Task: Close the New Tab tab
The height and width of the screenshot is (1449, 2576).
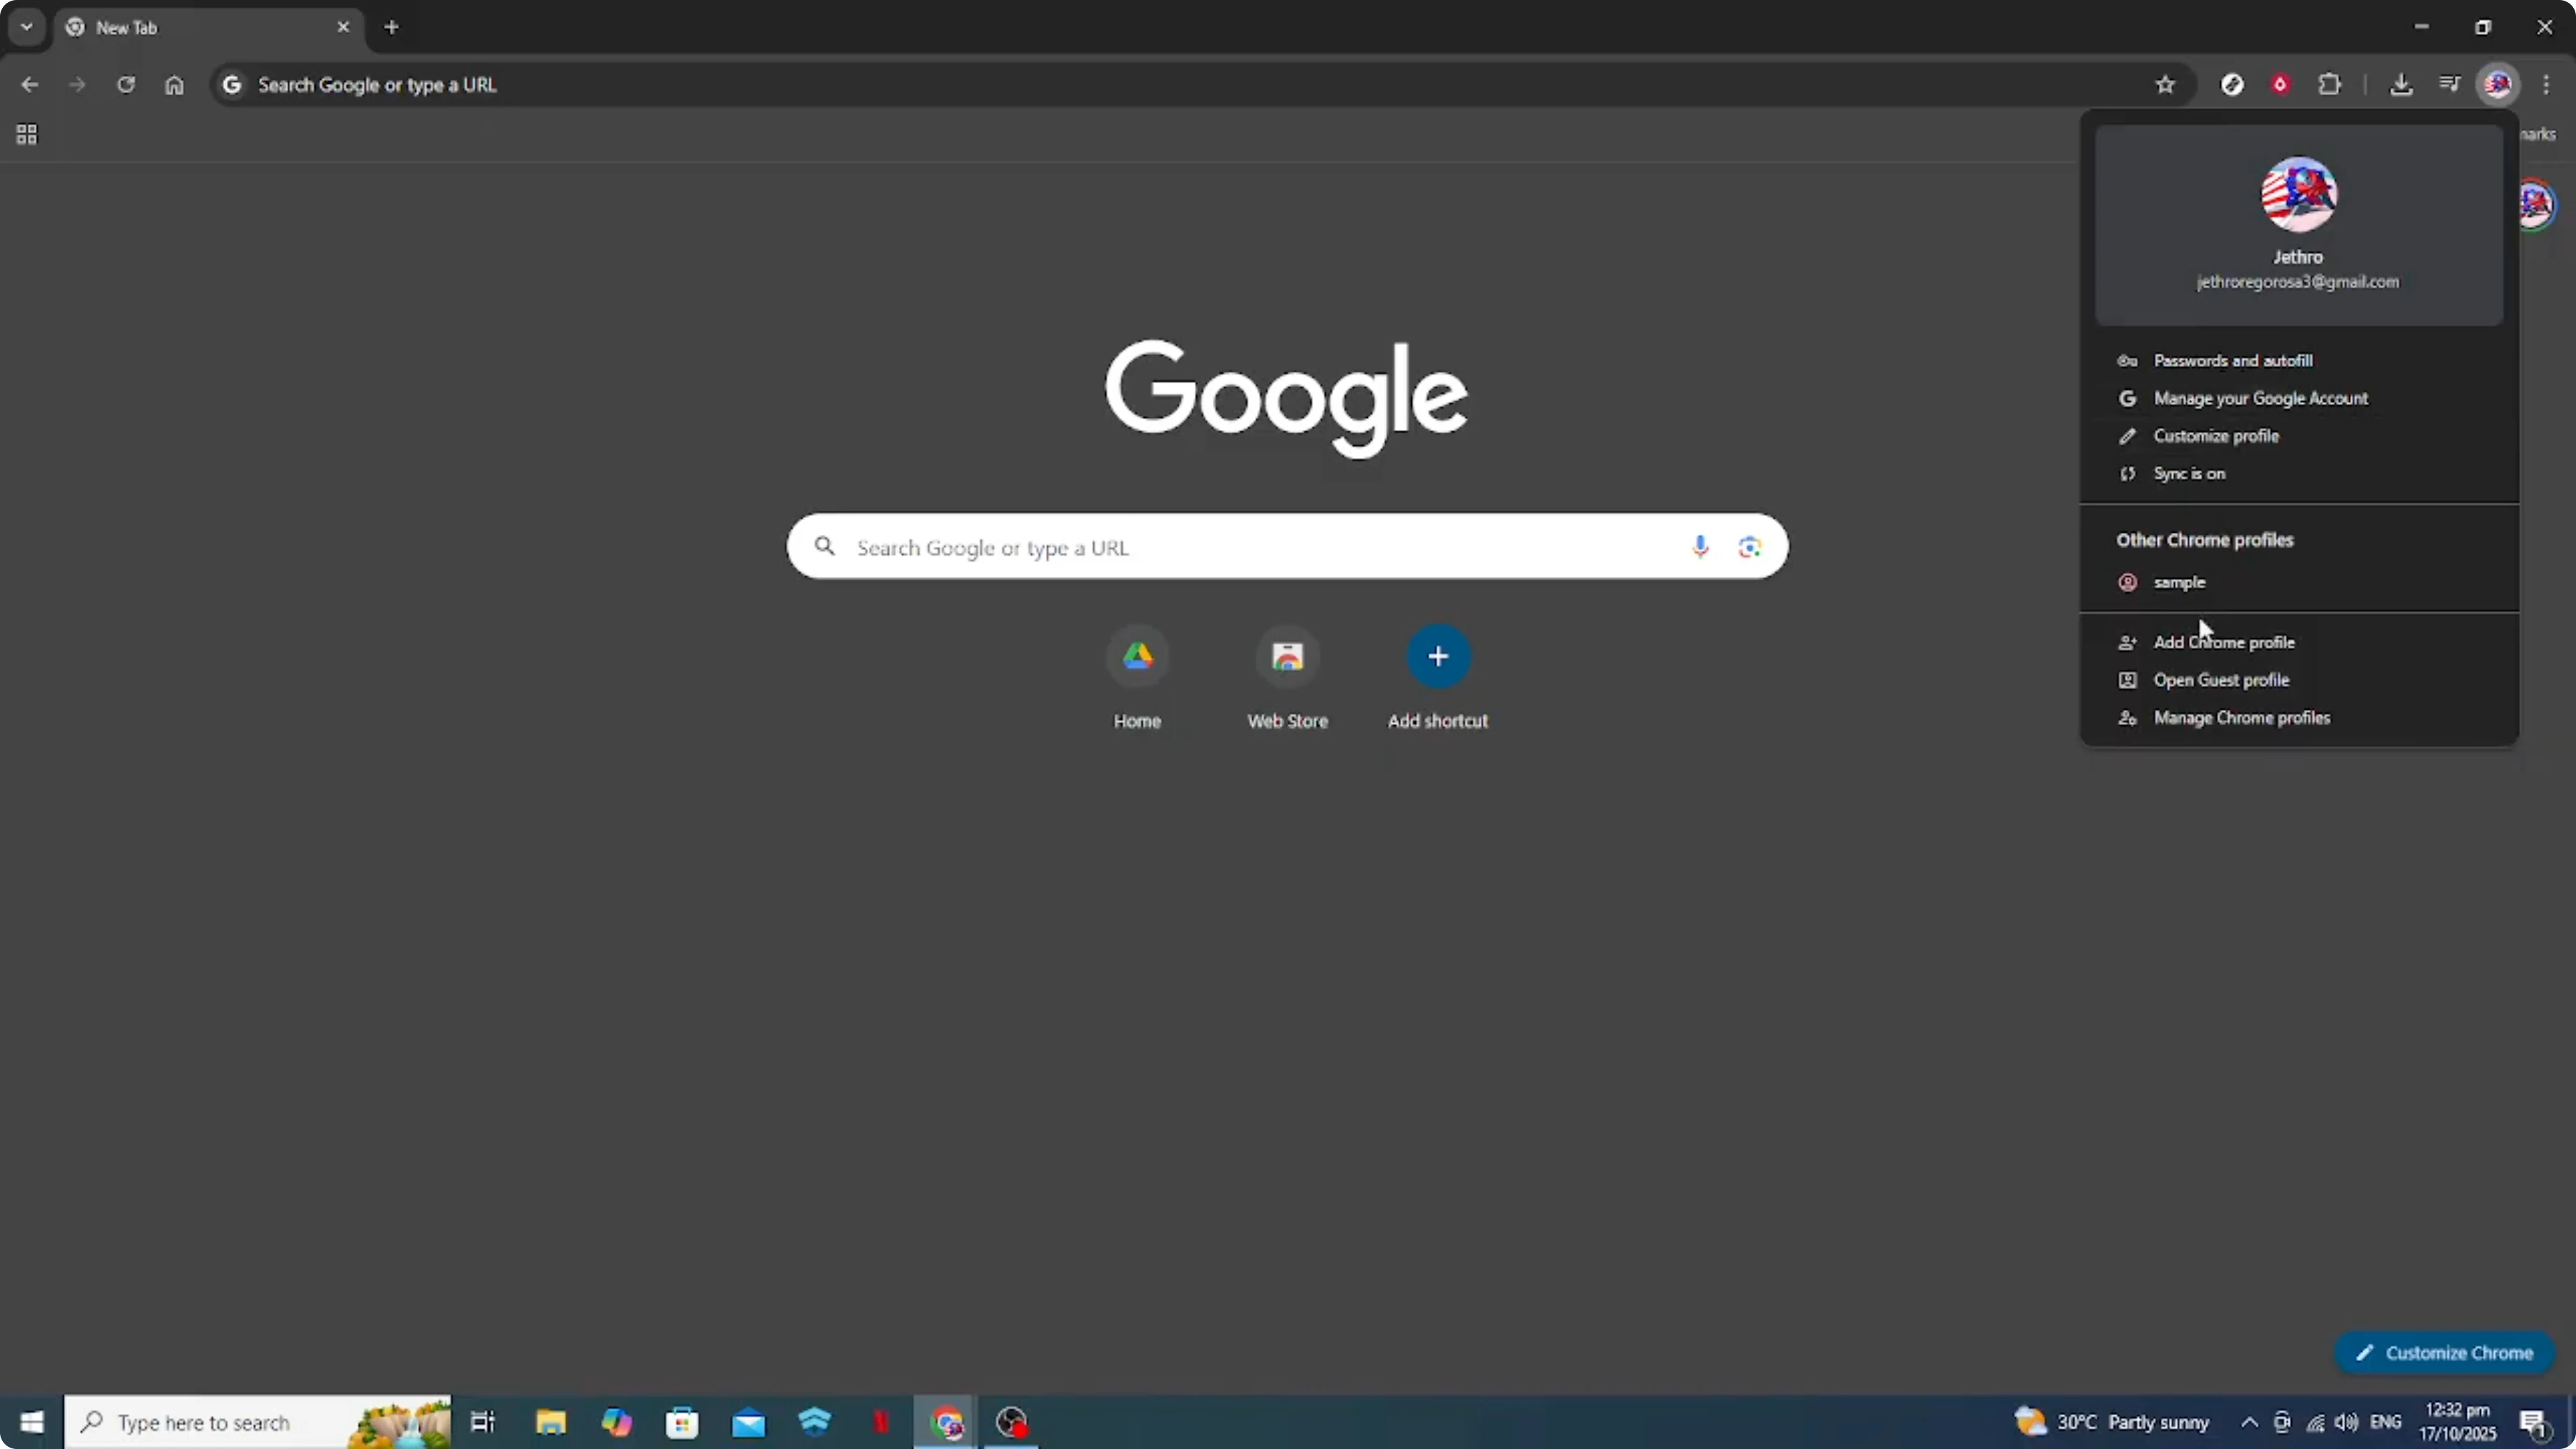Action: click(x=344, y=27)
